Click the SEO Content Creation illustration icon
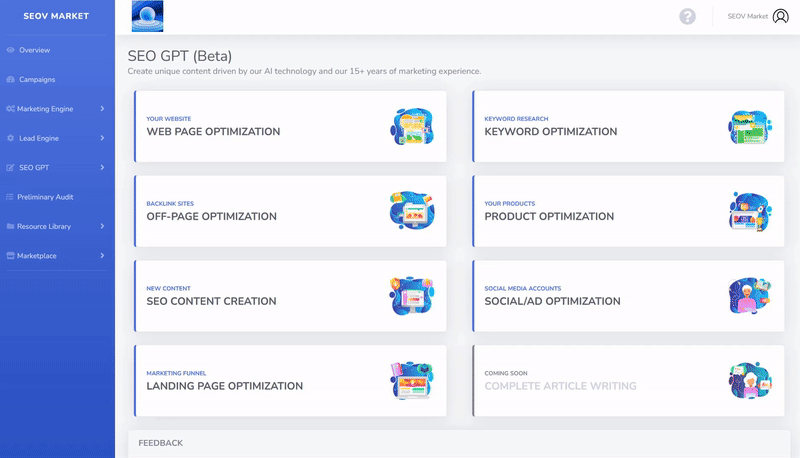 411,296
